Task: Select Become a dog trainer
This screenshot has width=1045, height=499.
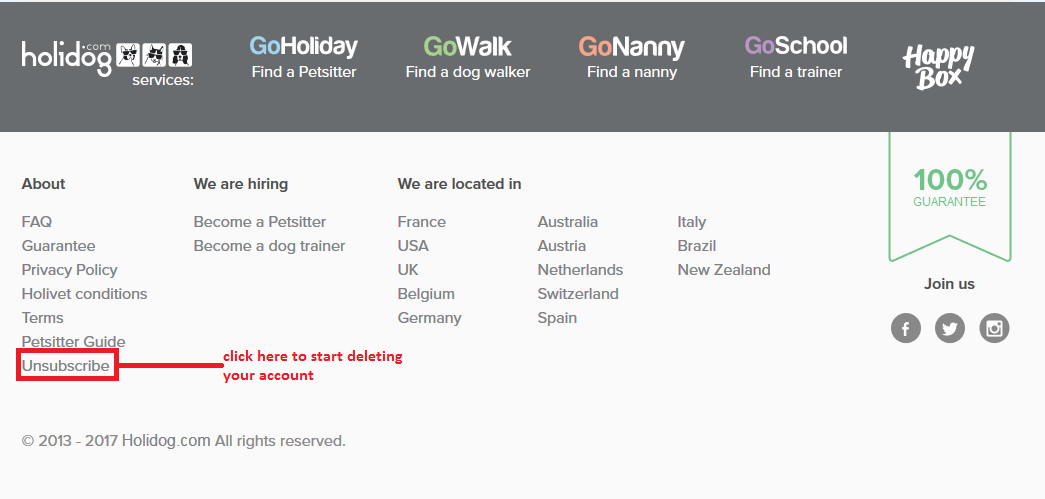Action: [269, 246]
